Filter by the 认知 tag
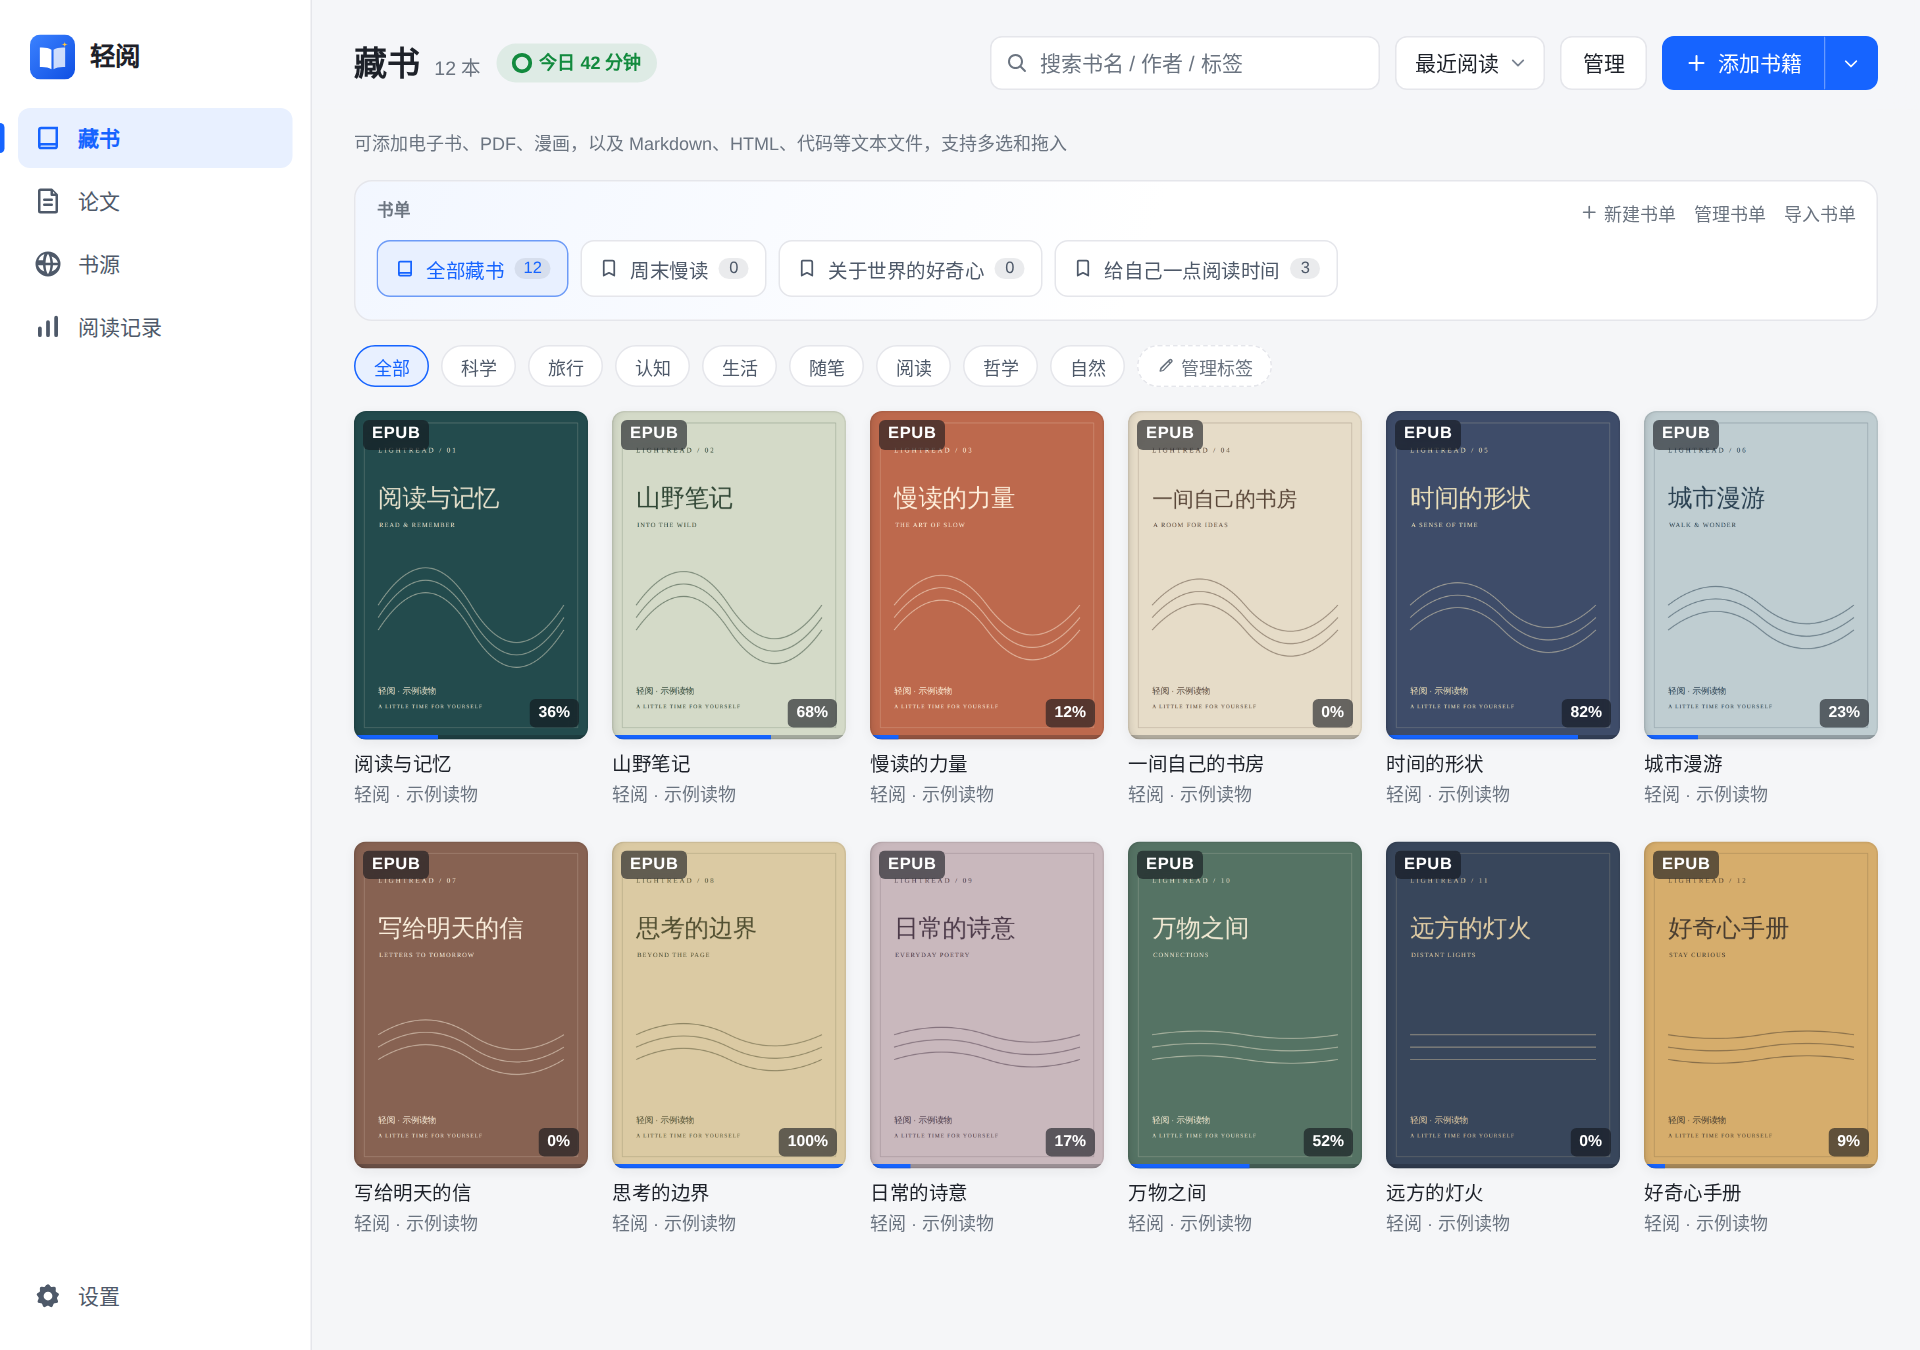Viewport: 1920px width, 1350px height. [652, 367]
